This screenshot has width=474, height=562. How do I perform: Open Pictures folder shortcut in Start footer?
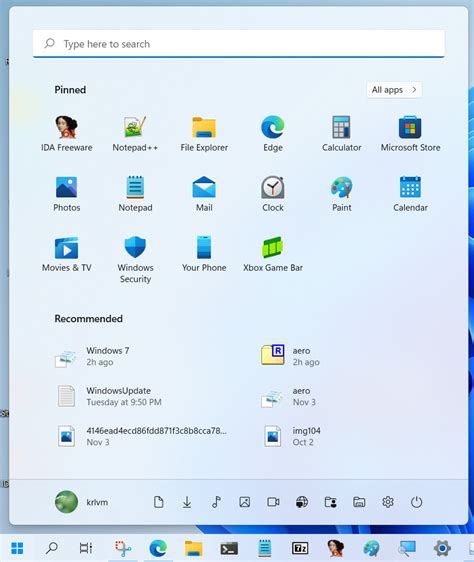(x=245, y=502)
